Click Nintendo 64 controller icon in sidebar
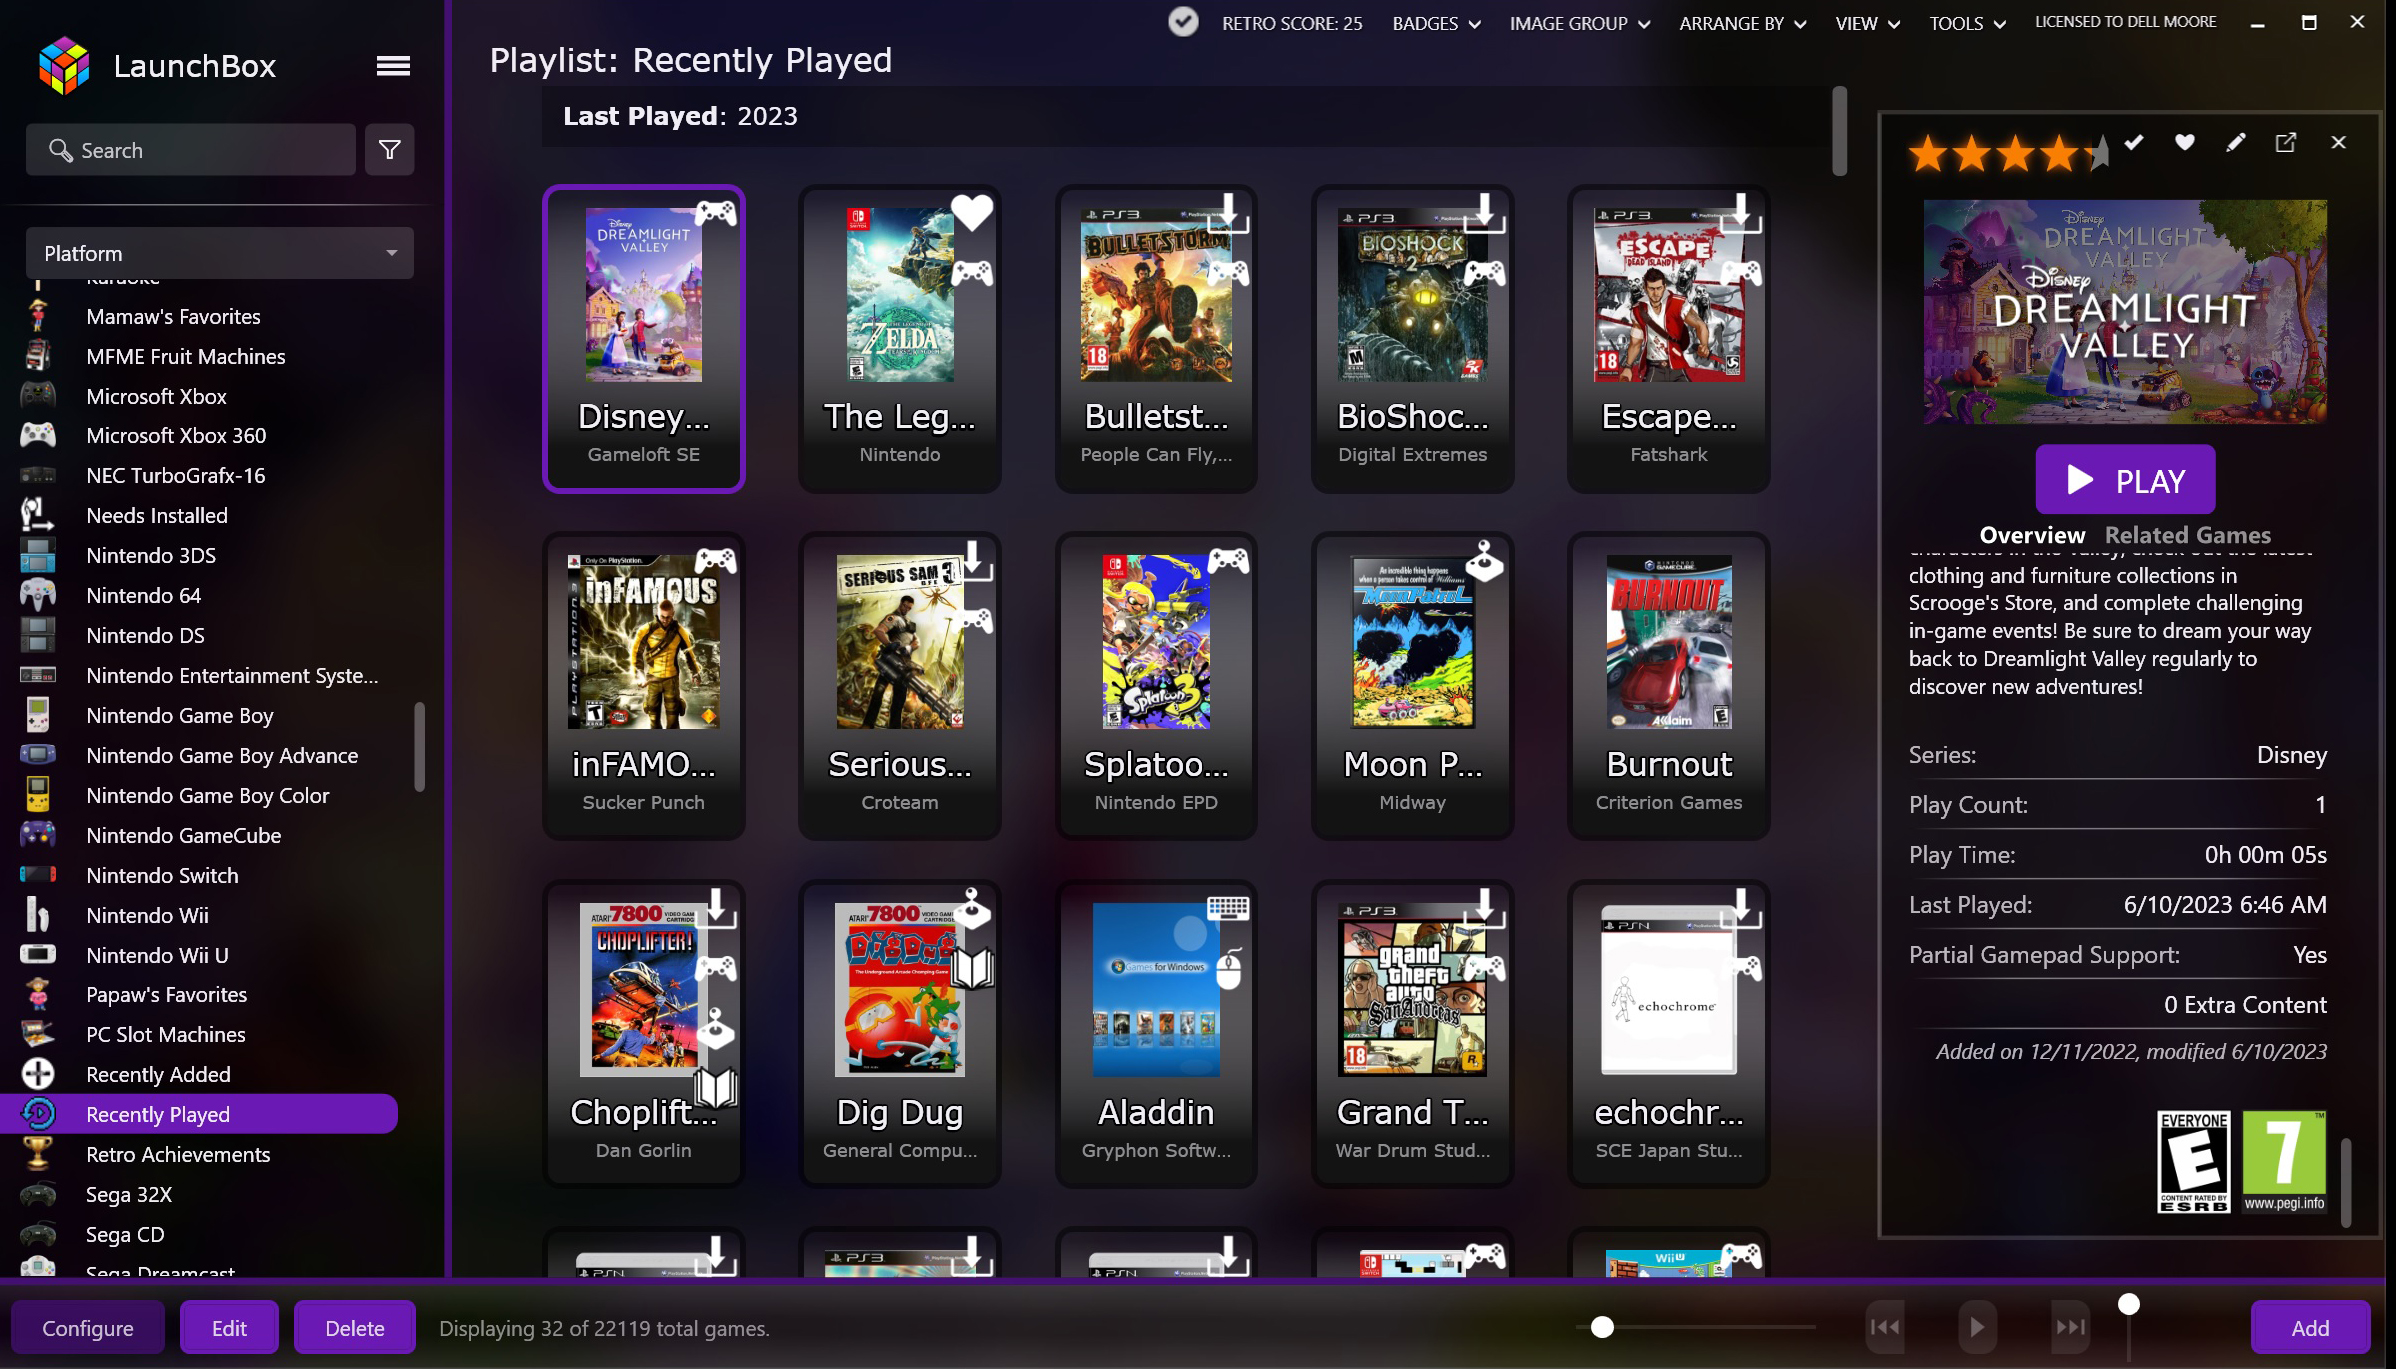 point(38,595)
